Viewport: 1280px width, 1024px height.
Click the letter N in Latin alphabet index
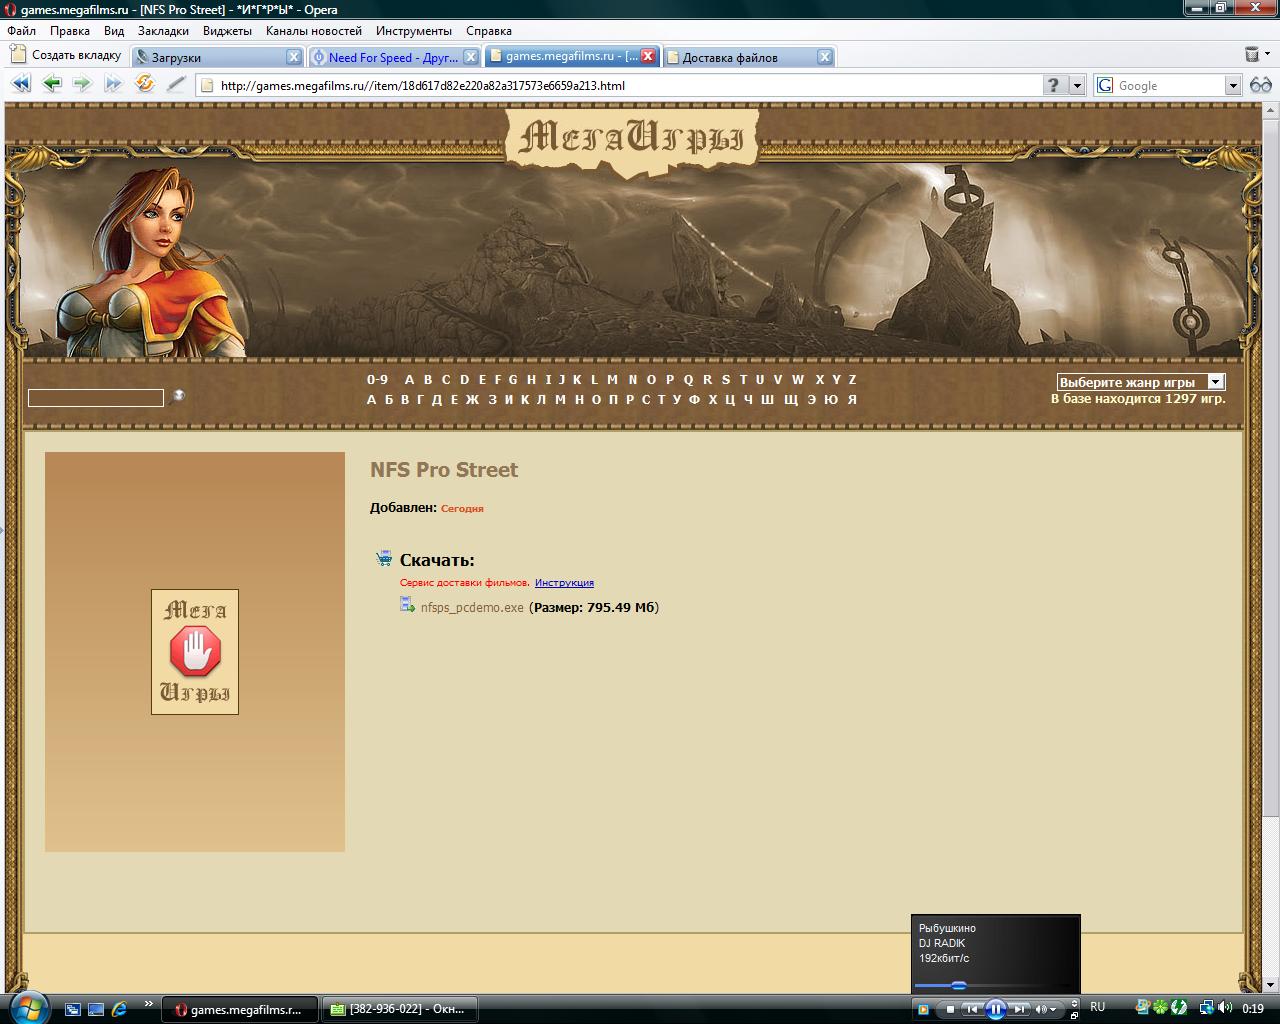[x=632, y=379]
